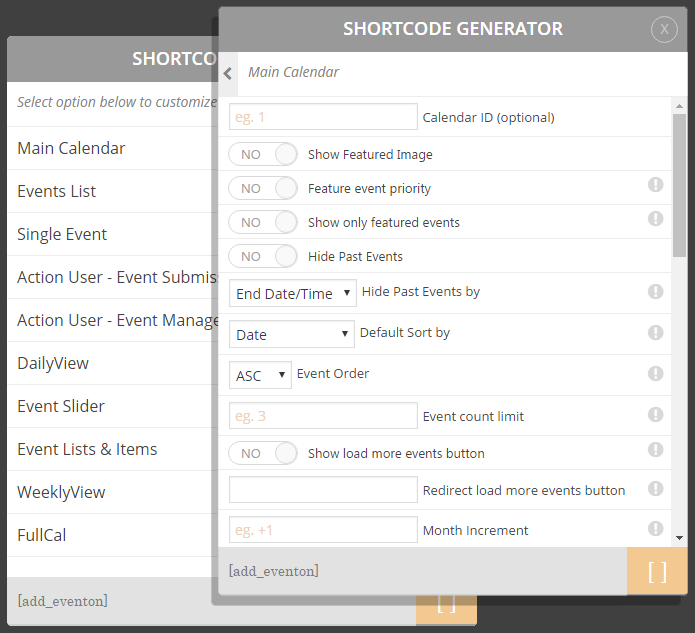695x633 pixels.
Task: Toggle Show Featured Image switch
Action: click(263, 154)
